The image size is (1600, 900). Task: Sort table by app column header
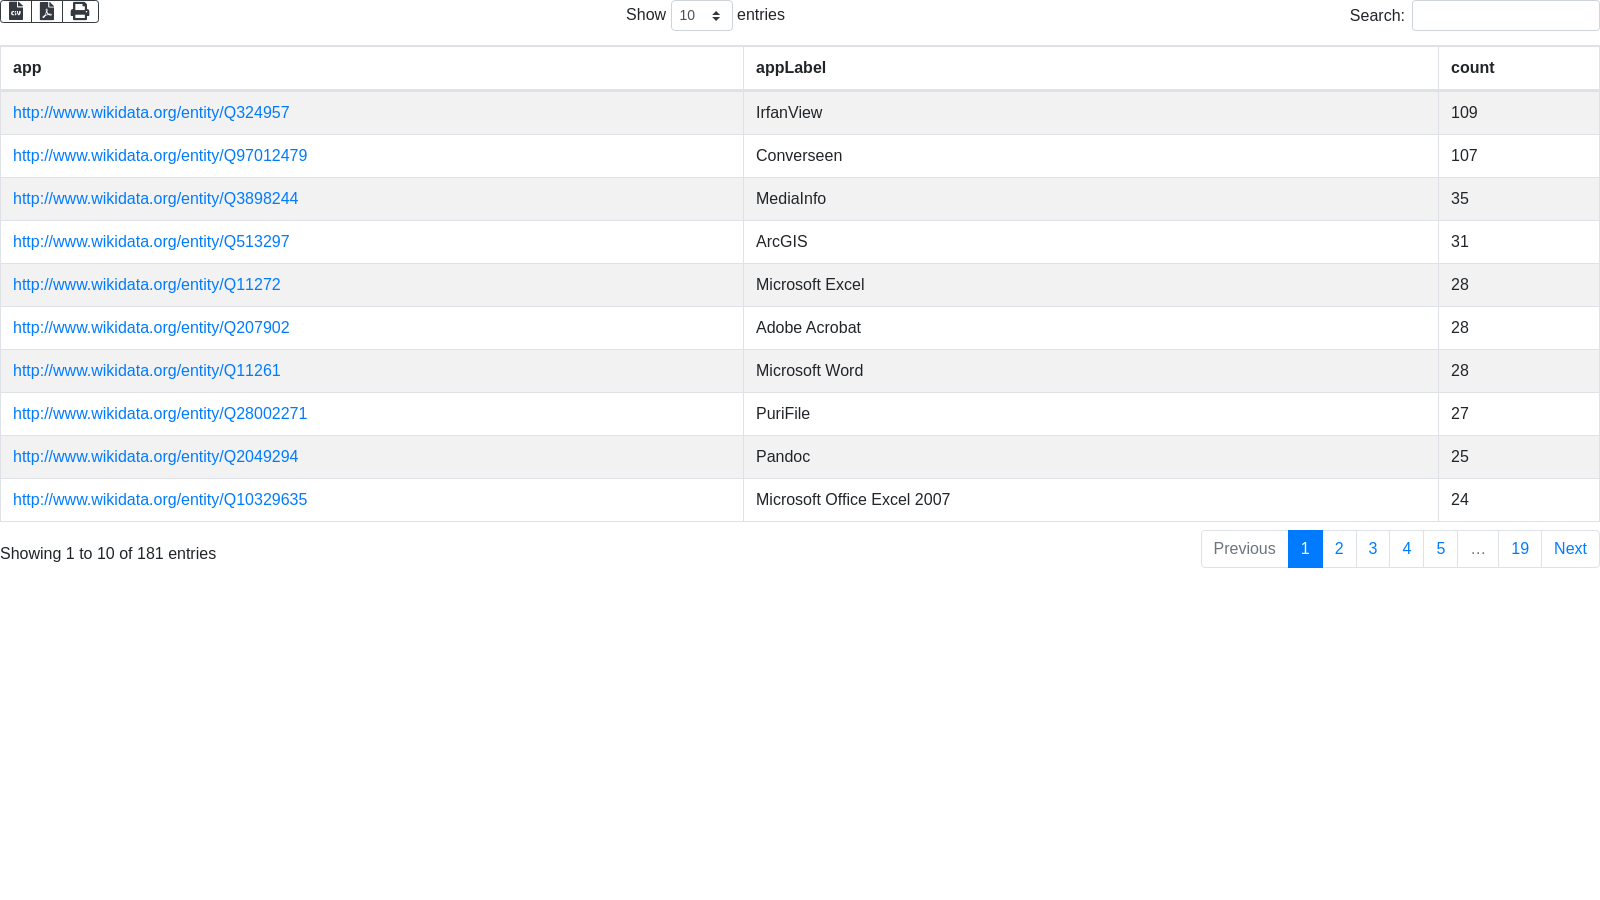(372, 68)
